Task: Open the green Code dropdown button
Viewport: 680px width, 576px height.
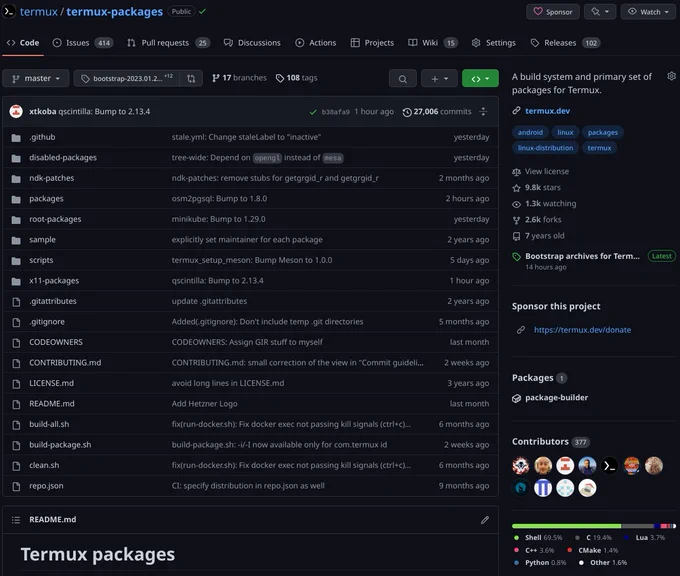Action: pyautogui.click(x=480, y=79)
